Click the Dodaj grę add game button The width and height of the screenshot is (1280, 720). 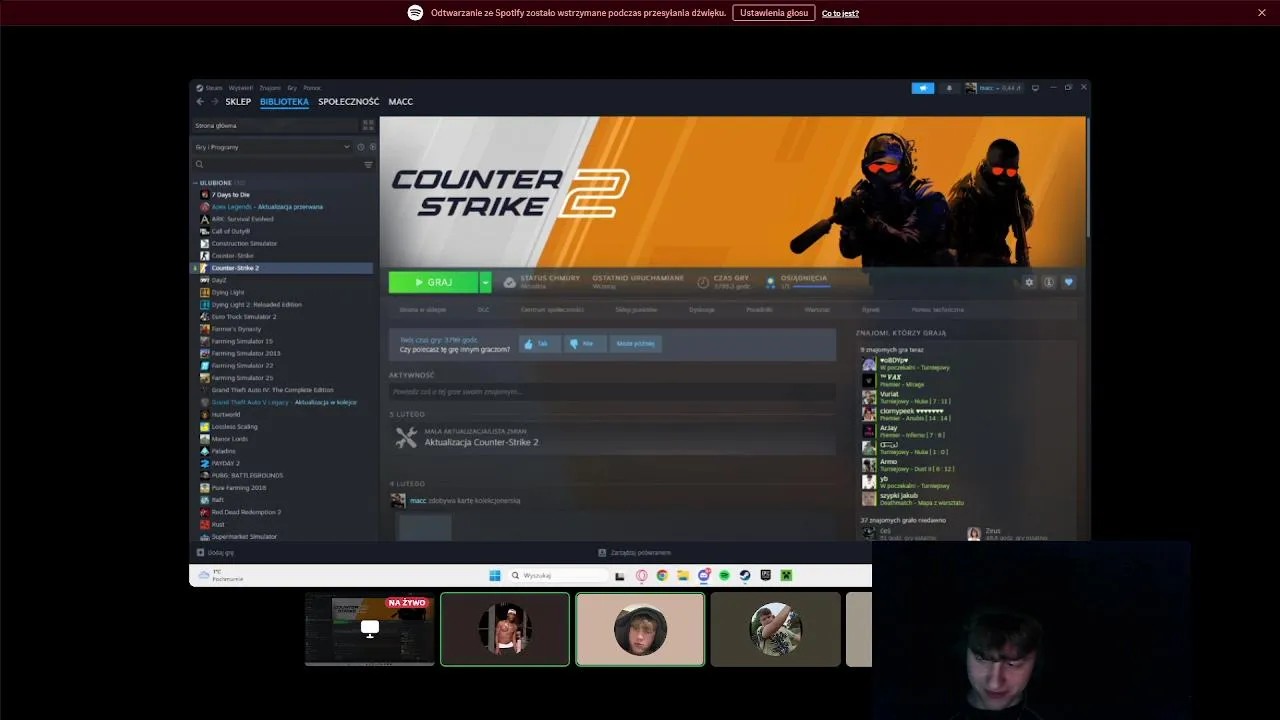[216, 553]
